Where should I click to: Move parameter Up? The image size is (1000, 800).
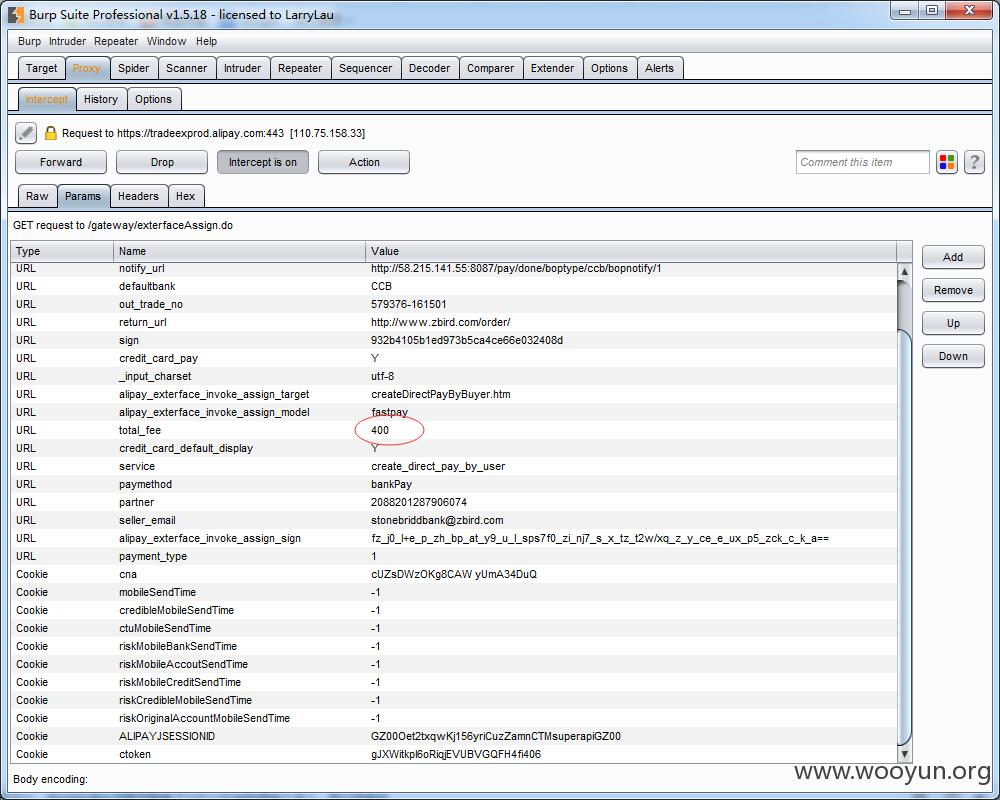[x=953, y=323]
